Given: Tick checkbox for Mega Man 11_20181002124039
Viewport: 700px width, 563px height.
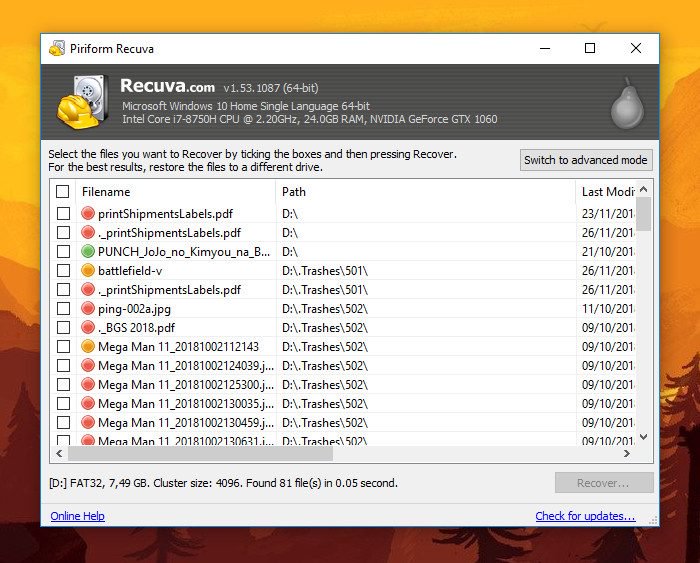Looking at the screenshot, I should (x=63, y=365).
